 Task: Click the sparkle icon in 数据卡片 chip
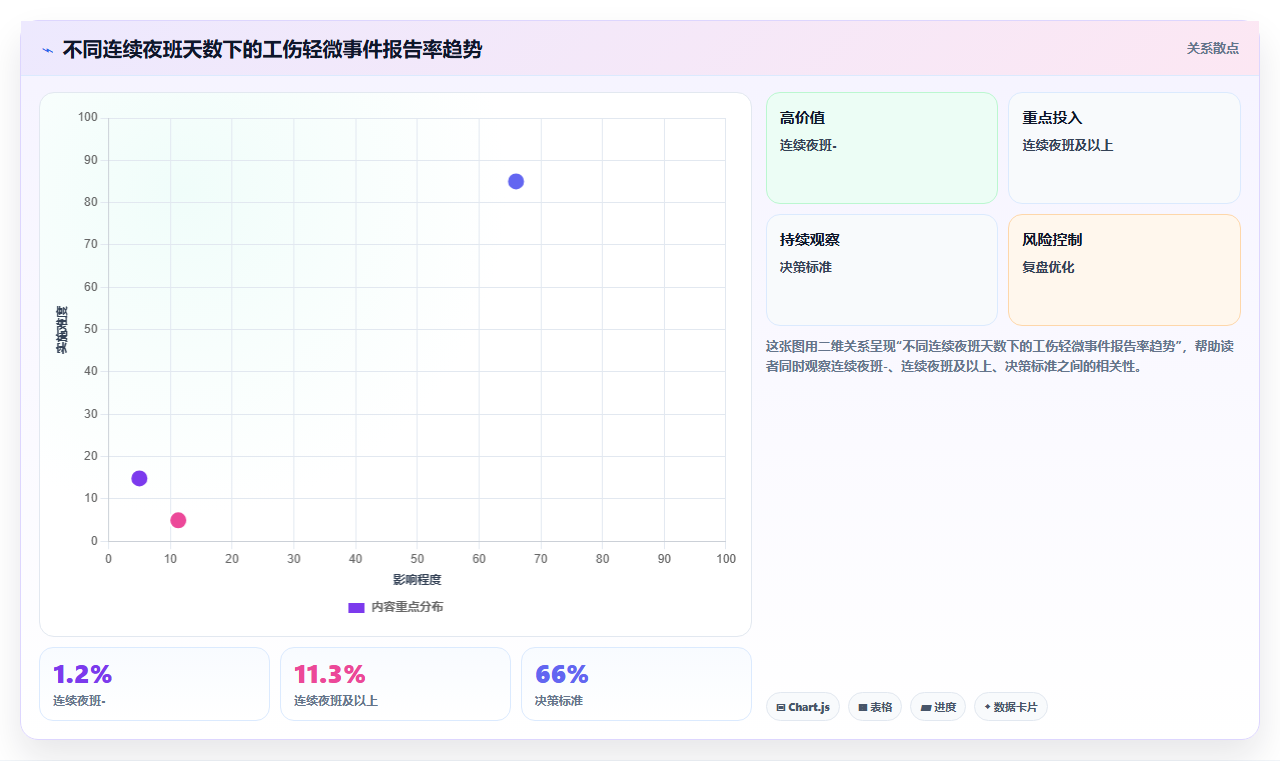click(988, 707)
